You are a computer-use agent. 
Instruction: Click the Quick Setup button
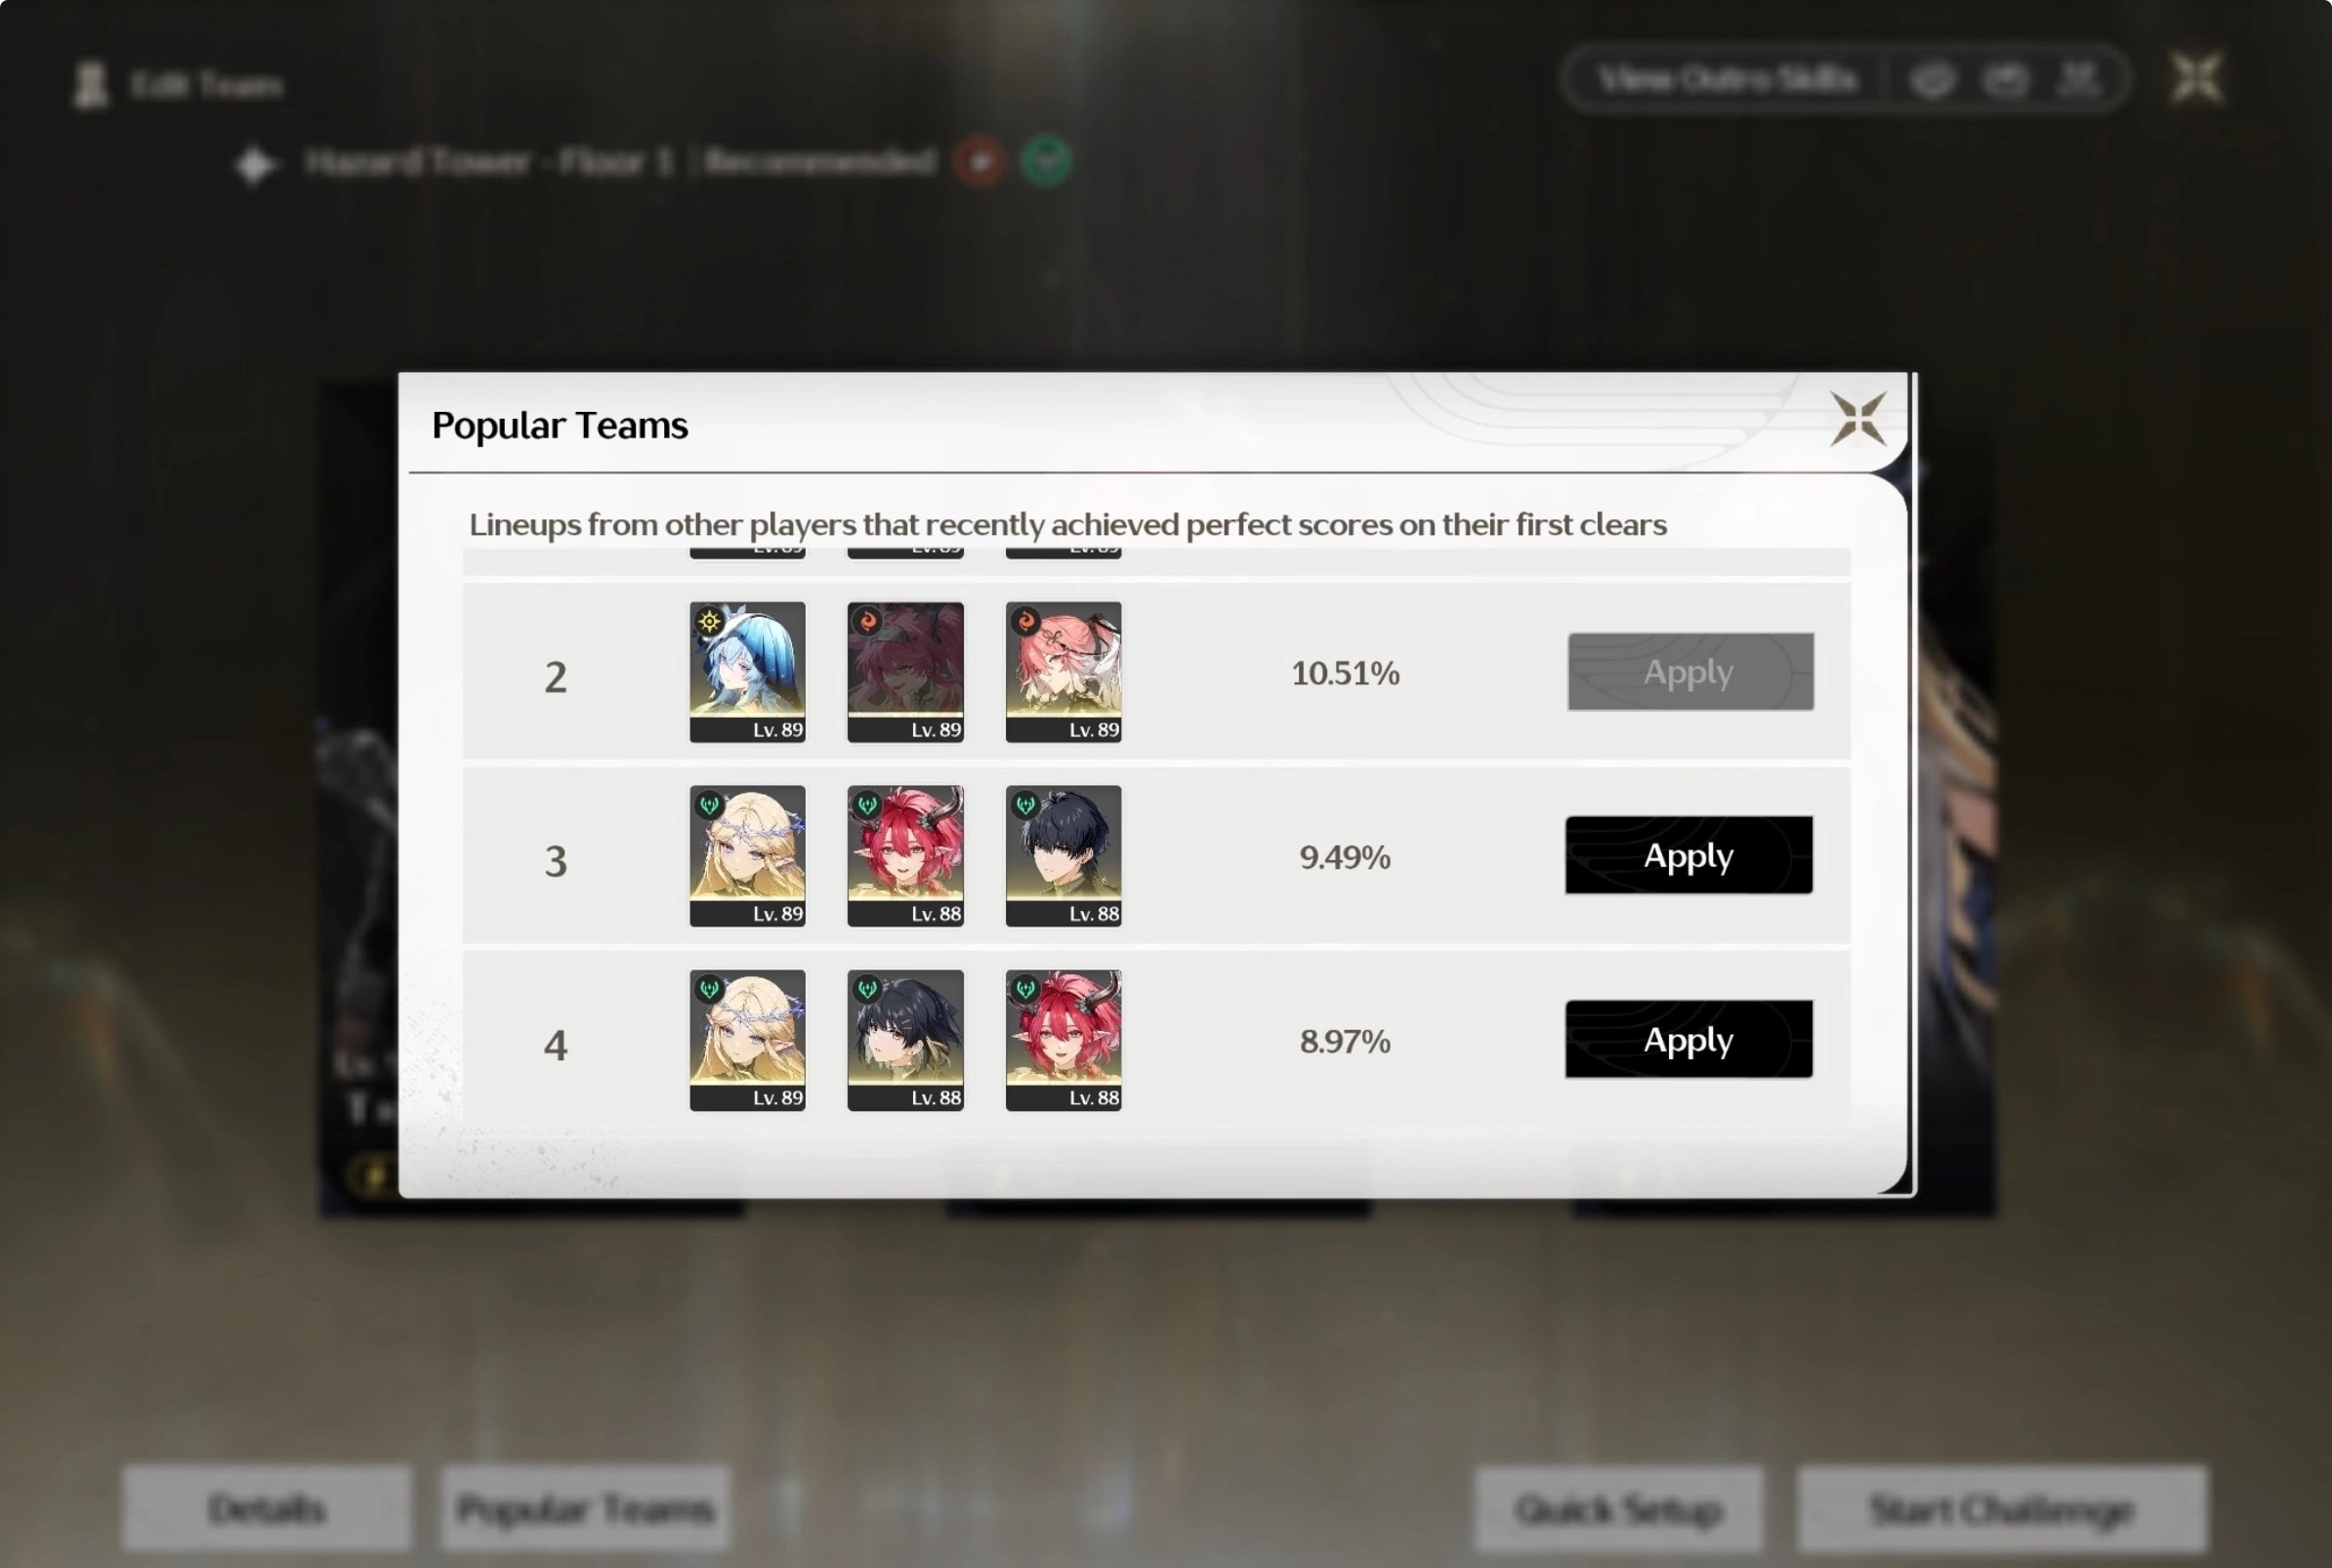click(x=1618, y=1508)
